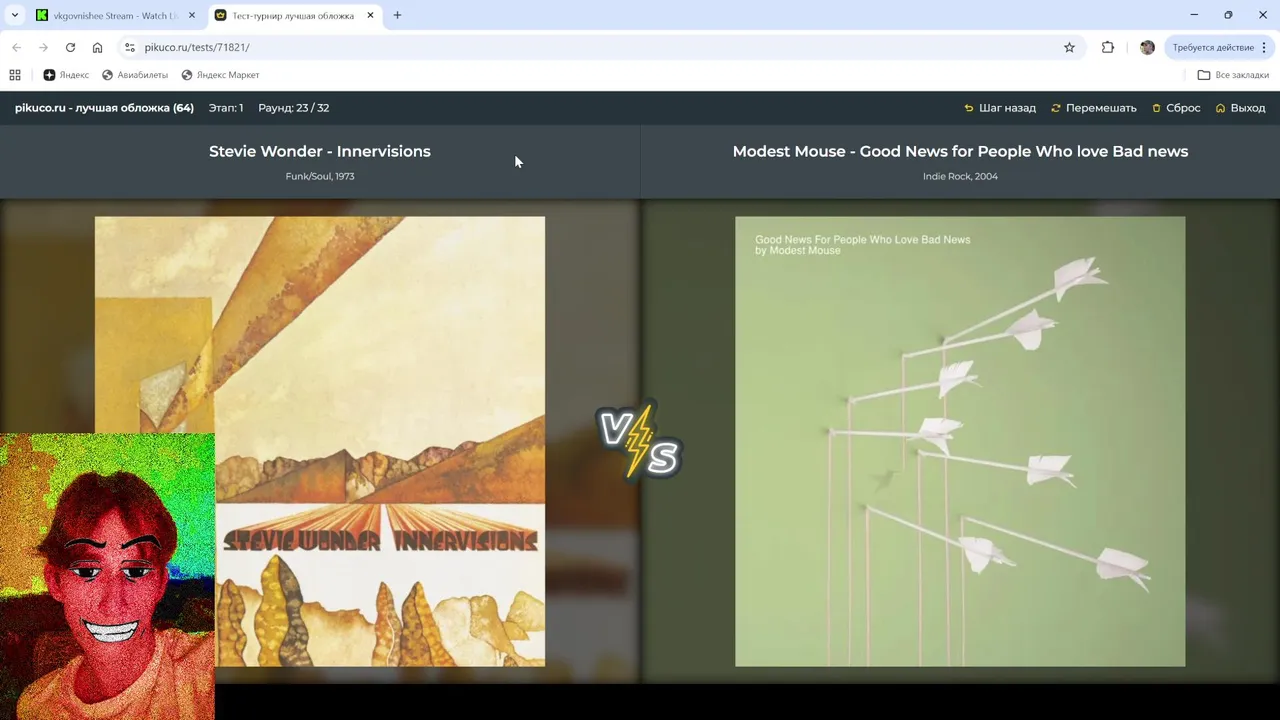This screenshot has height=720, width=1280.
Task: Reload the current page
Action: pyautogui.click(x=70, y=47)
